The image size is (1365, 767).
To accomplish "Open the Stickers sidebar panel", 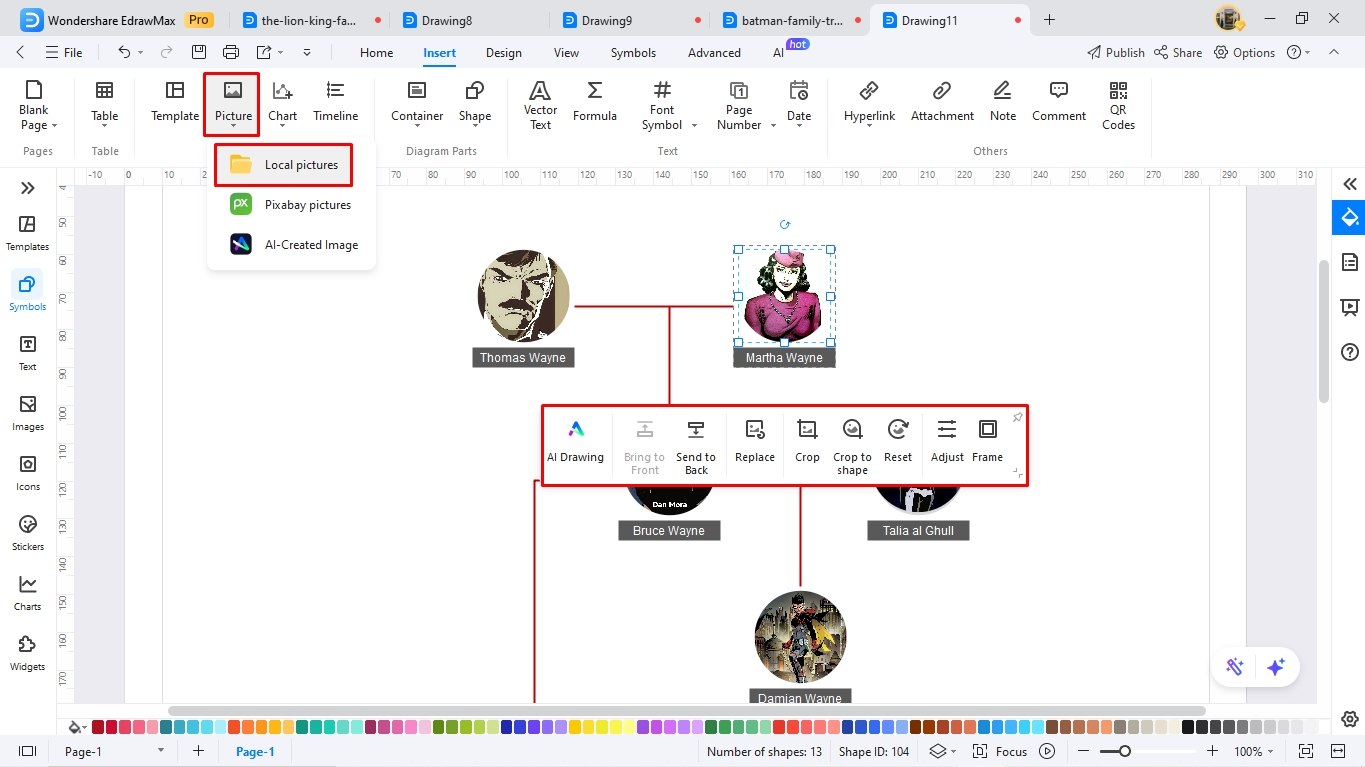I will (x=28, y=533).
